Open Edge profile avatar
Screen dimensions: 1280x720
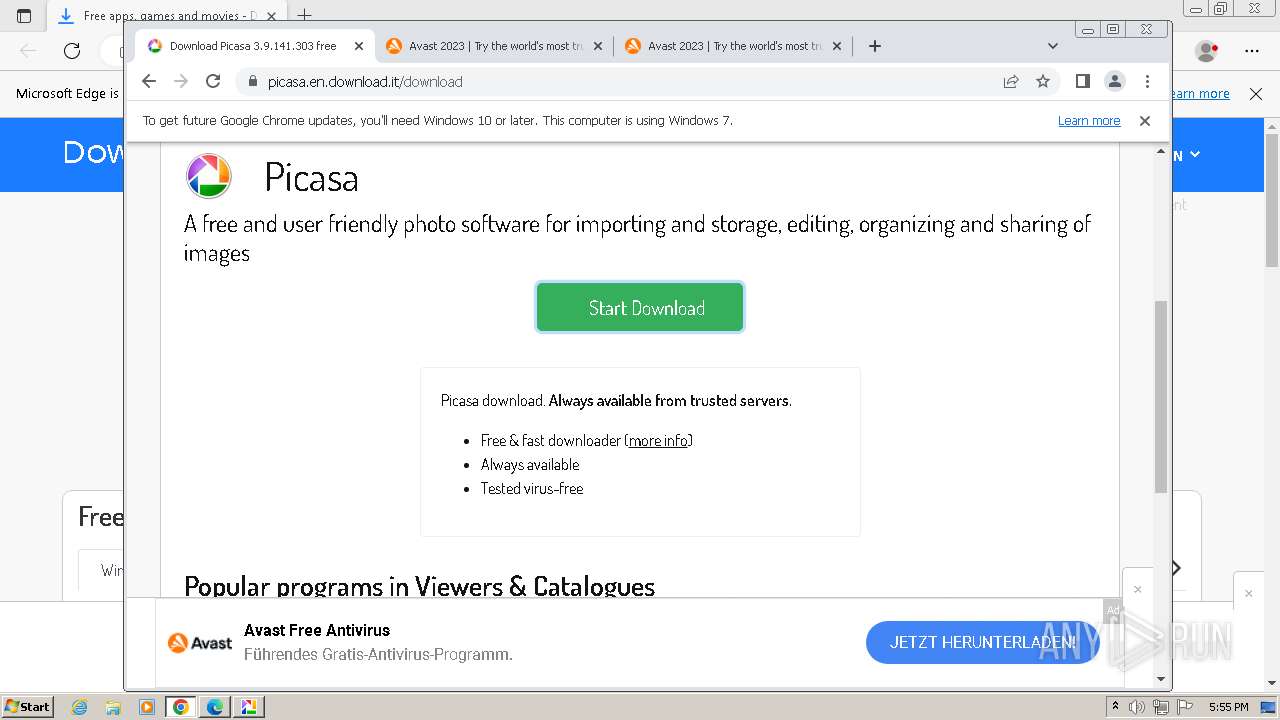1207,50
